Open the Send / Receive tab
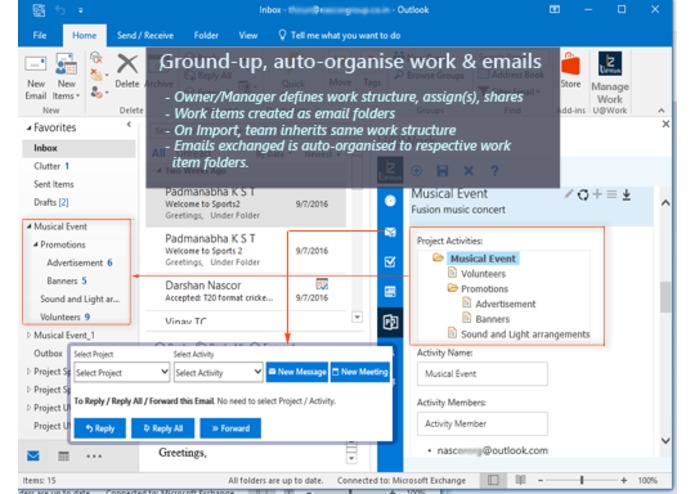Screen dimensions: 695x494 (145, 35)
